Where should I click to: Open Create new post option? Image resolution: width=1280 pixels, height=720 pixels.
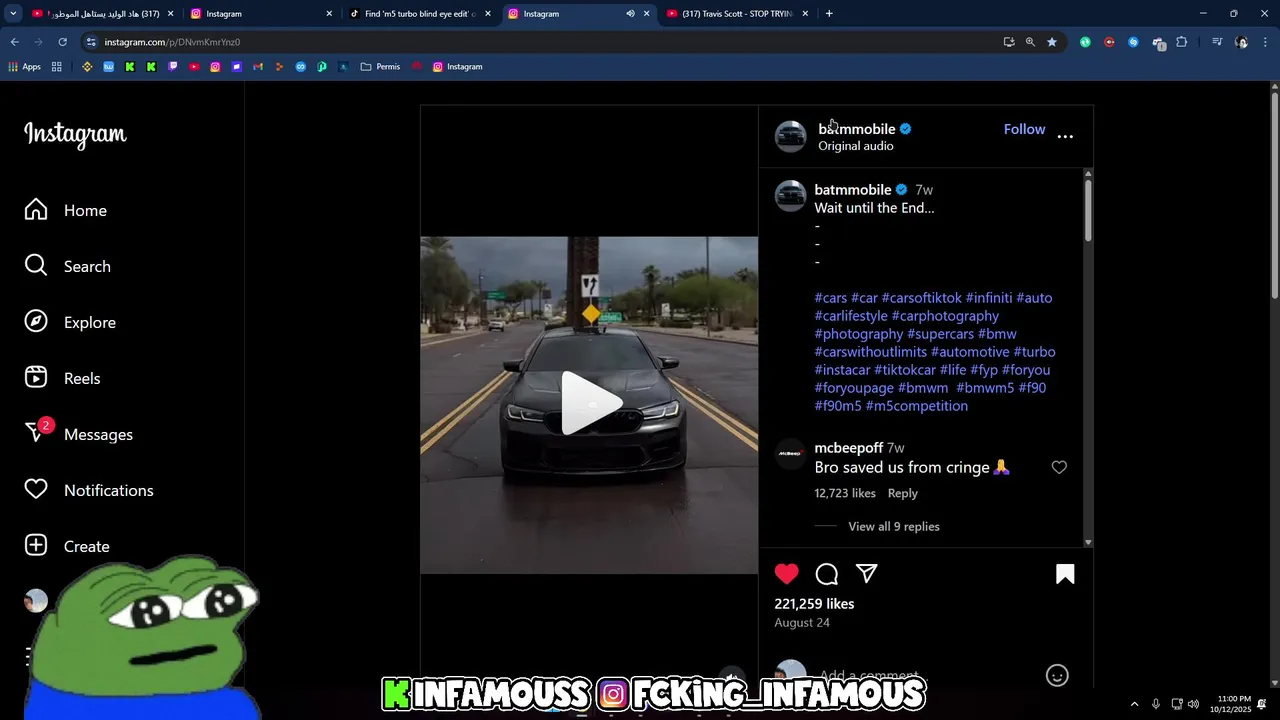pyautogui.click(x=67, y=546)
